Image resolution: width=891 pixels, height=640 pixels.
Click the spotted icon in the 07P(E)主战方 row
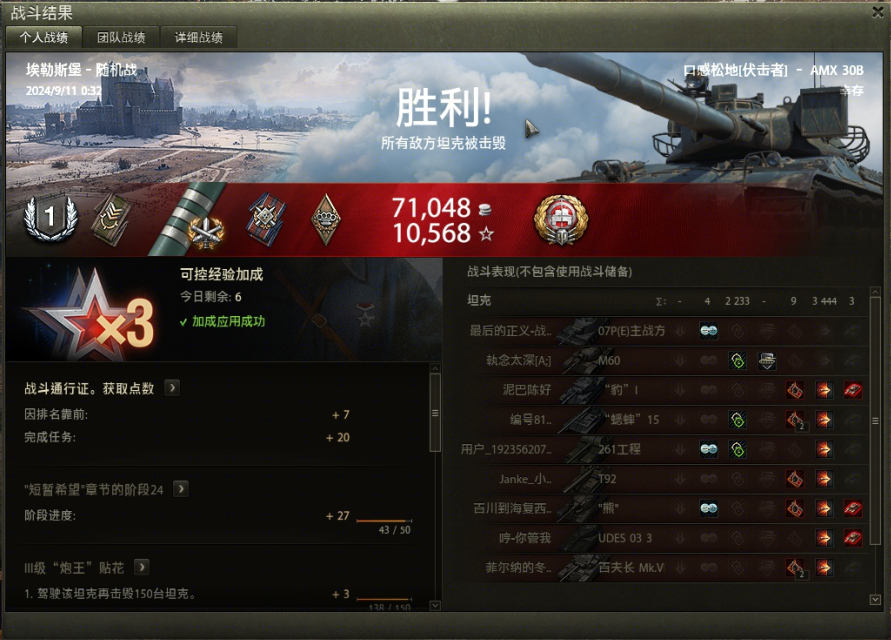click(x=708, y=331)
